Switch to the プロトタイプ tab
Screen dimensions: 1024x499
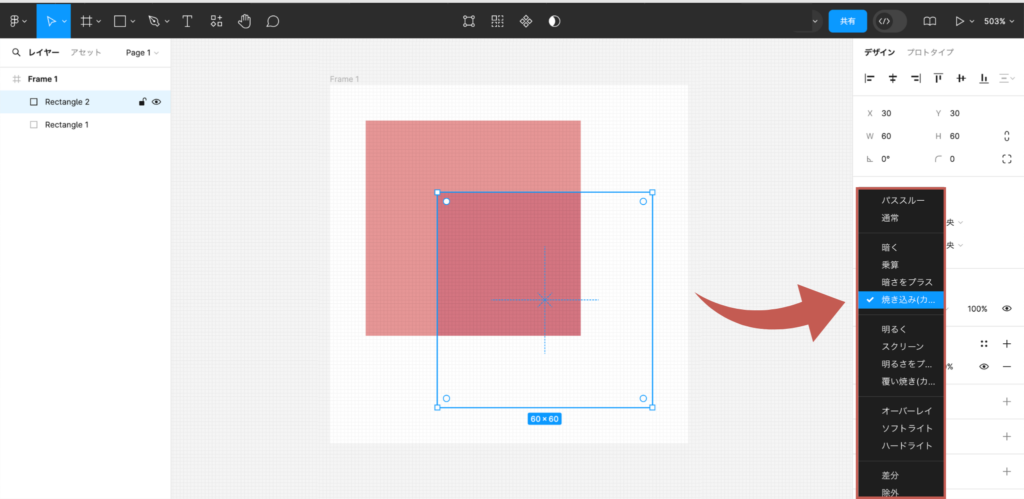pyautogui.click(x=929, y=52)
